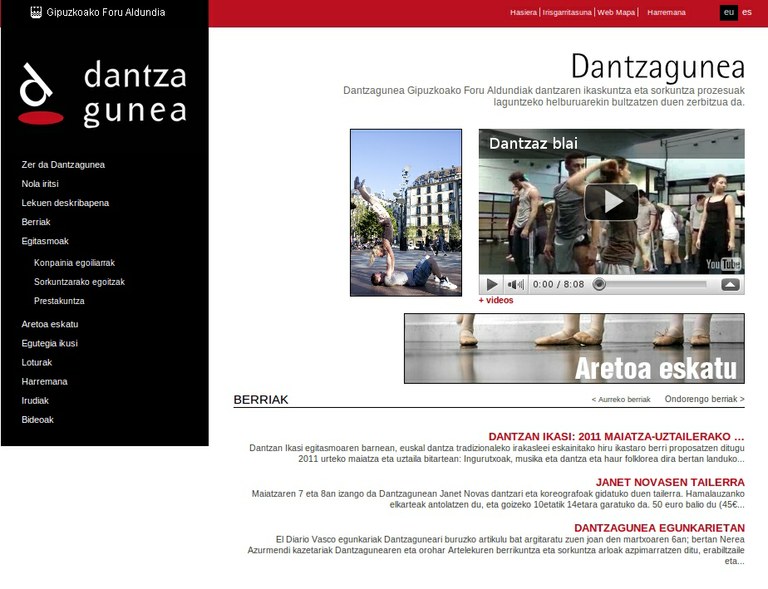Select the eu language option

[x=729, y=12]
